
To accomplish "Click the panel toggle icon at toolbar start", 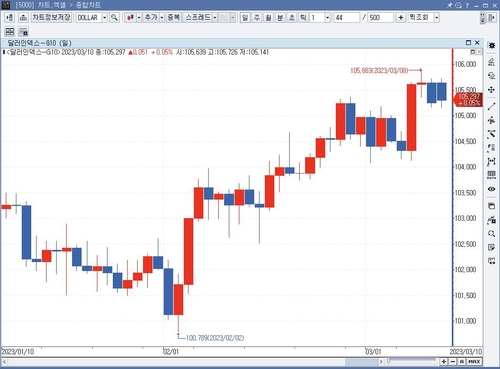I will click(9, 17).
